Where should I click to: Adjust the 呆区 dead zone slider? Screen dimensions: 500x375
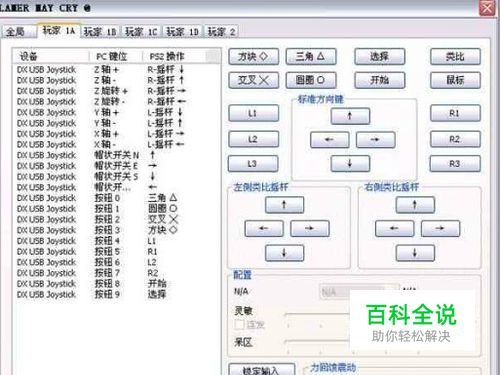pyautogui.click(x=317, y=341)
